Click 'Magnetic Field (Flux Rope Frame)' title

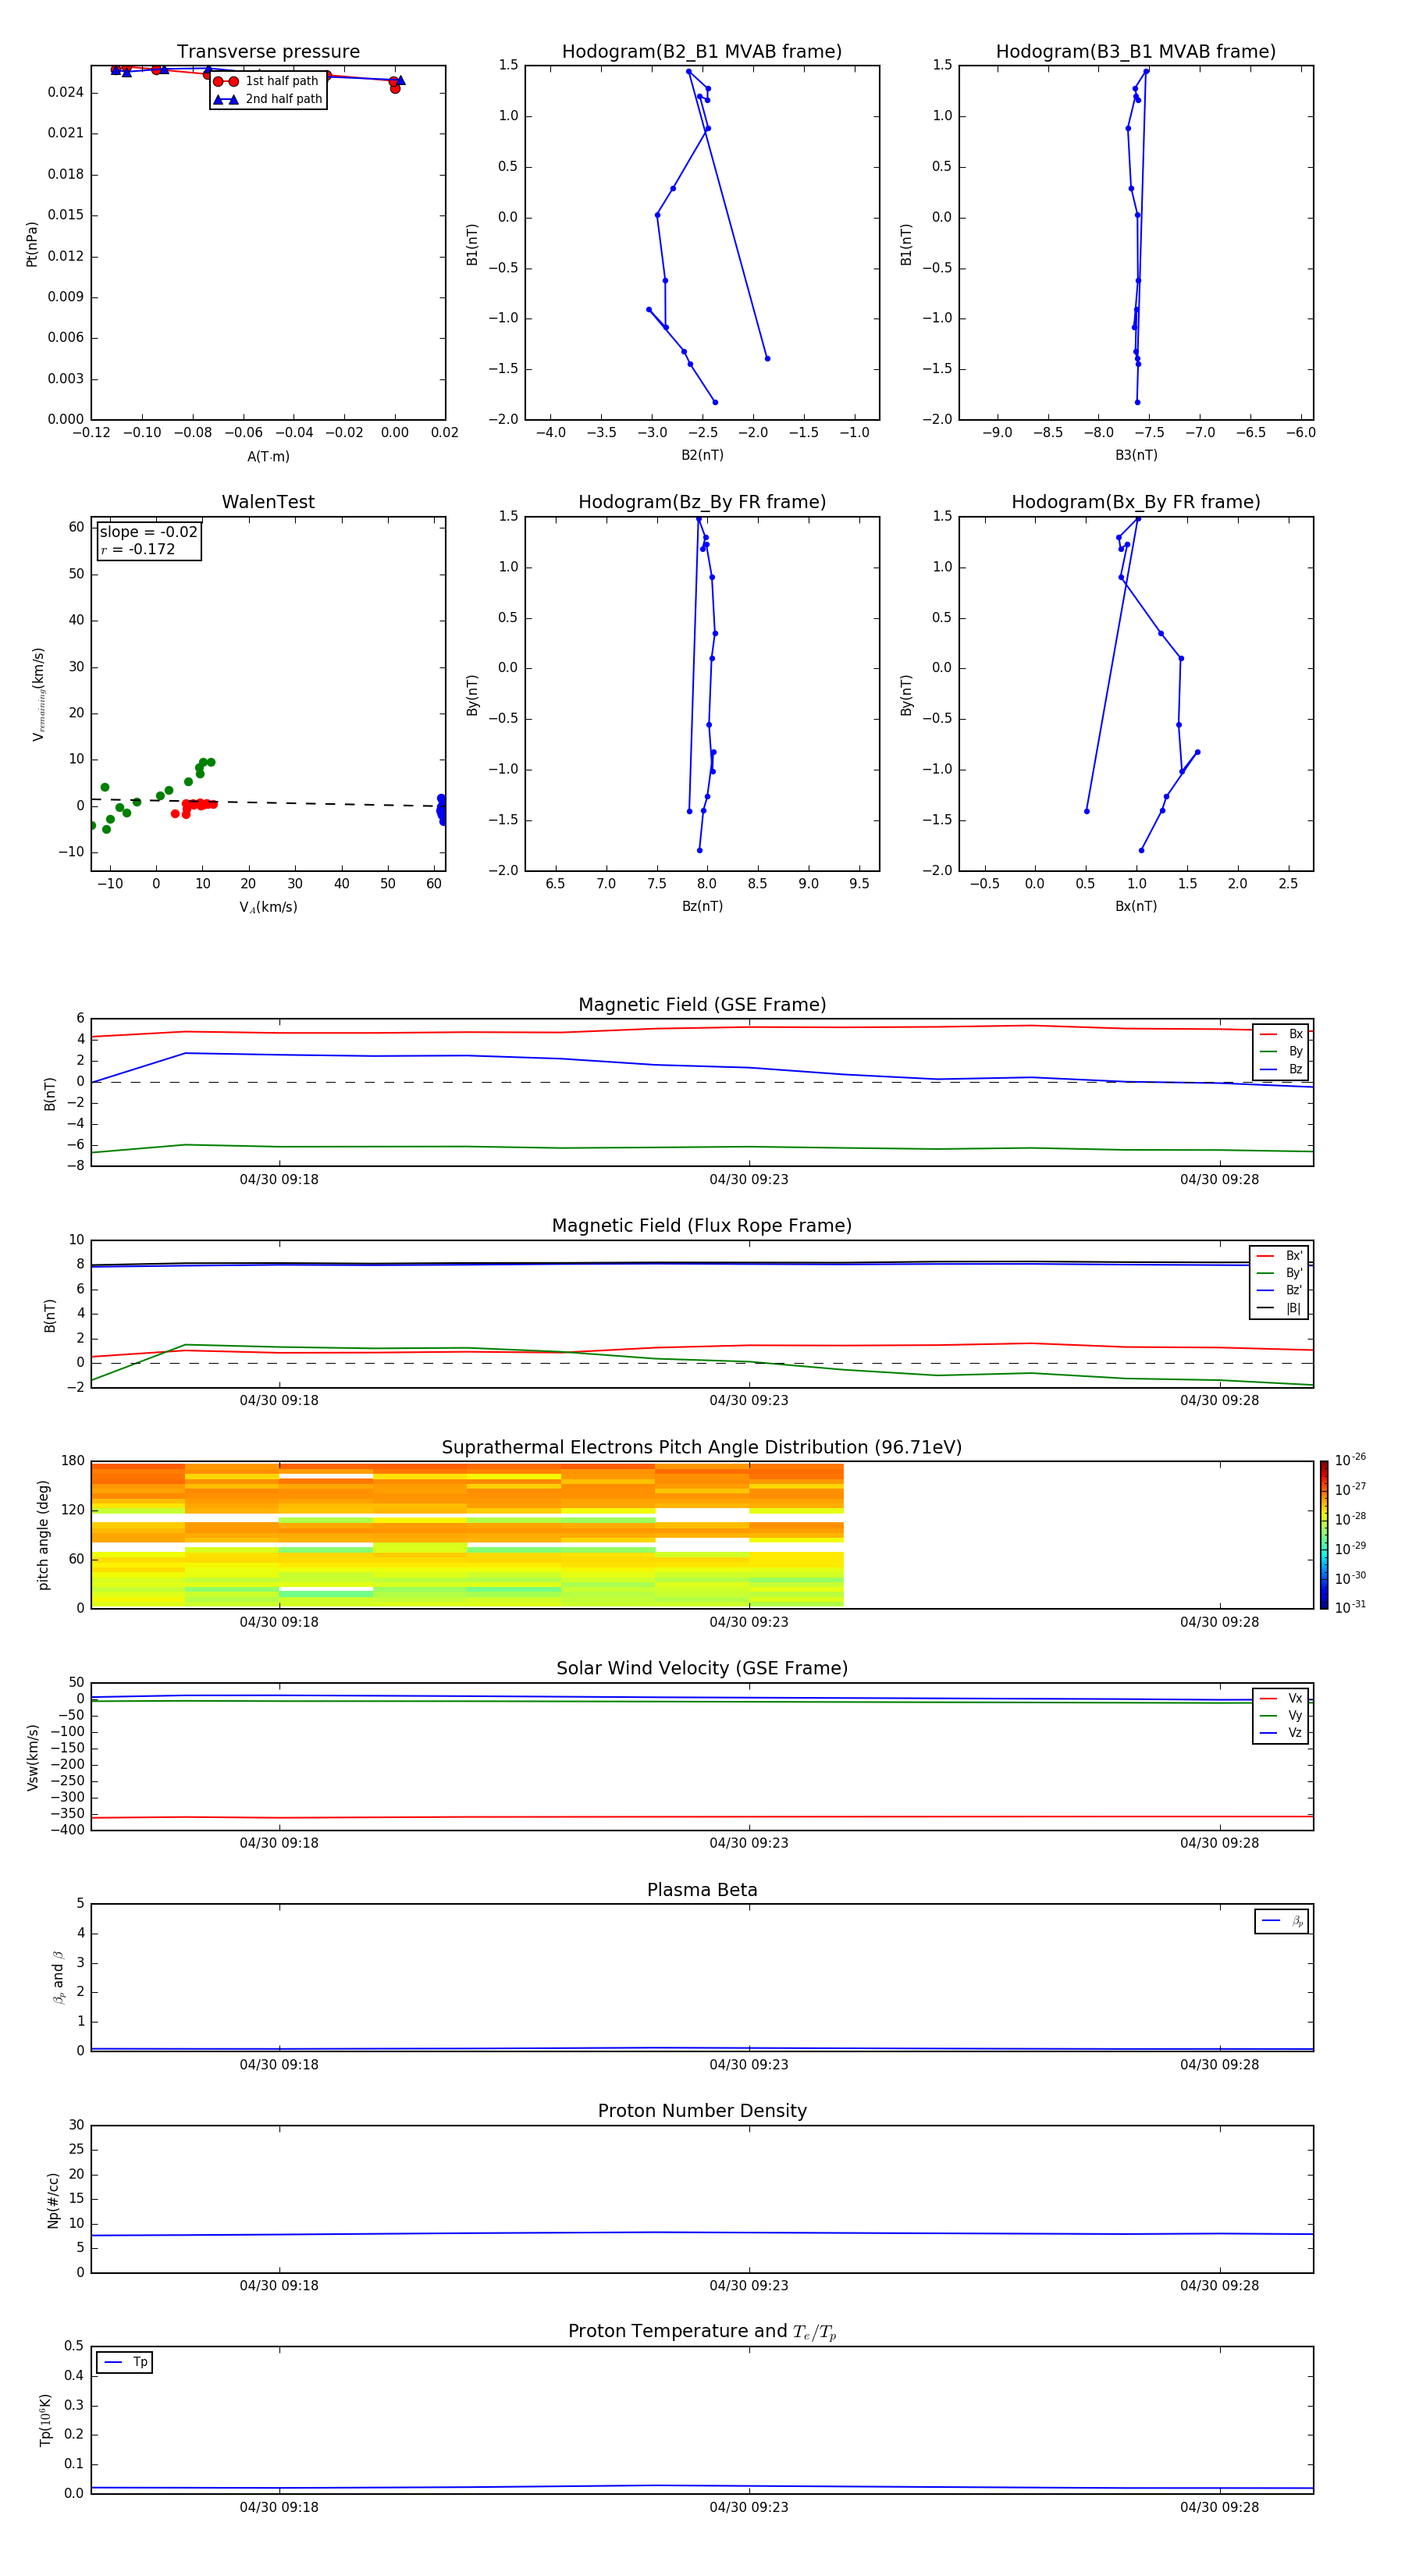(702, 1226)
